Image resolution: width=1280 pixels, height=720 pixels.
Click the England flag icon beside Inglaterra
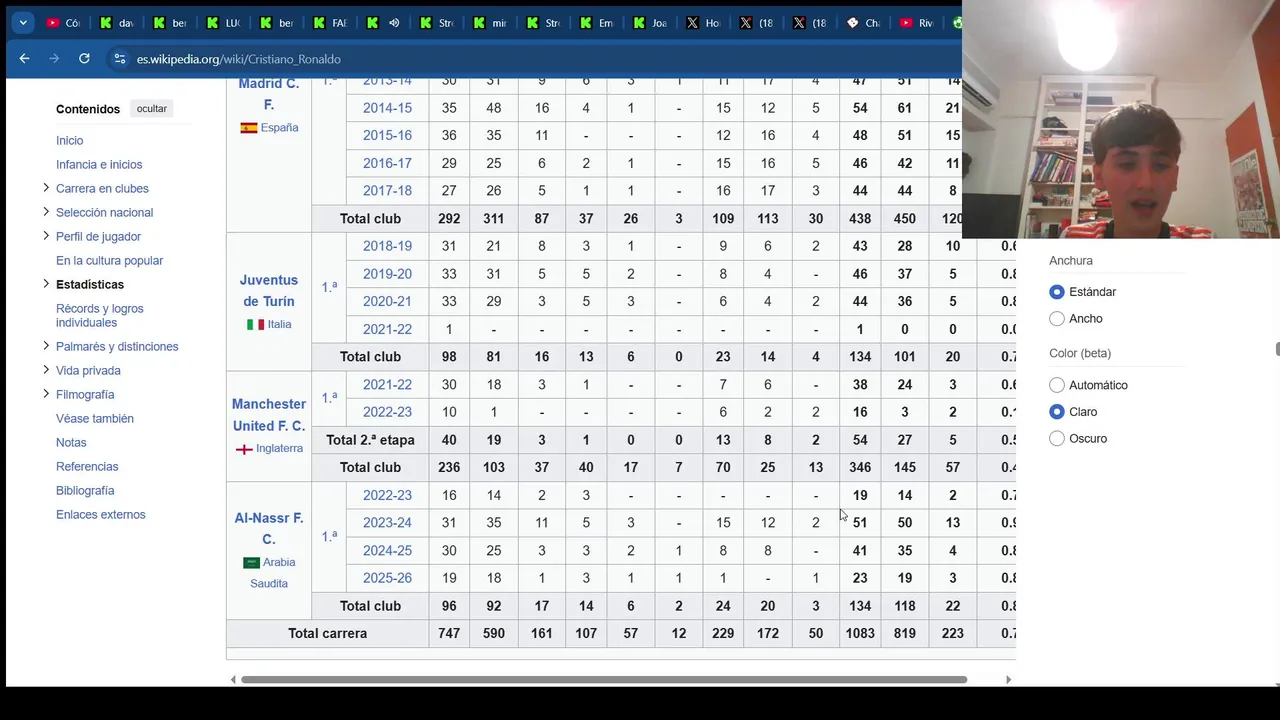click(x=244, y=449)
